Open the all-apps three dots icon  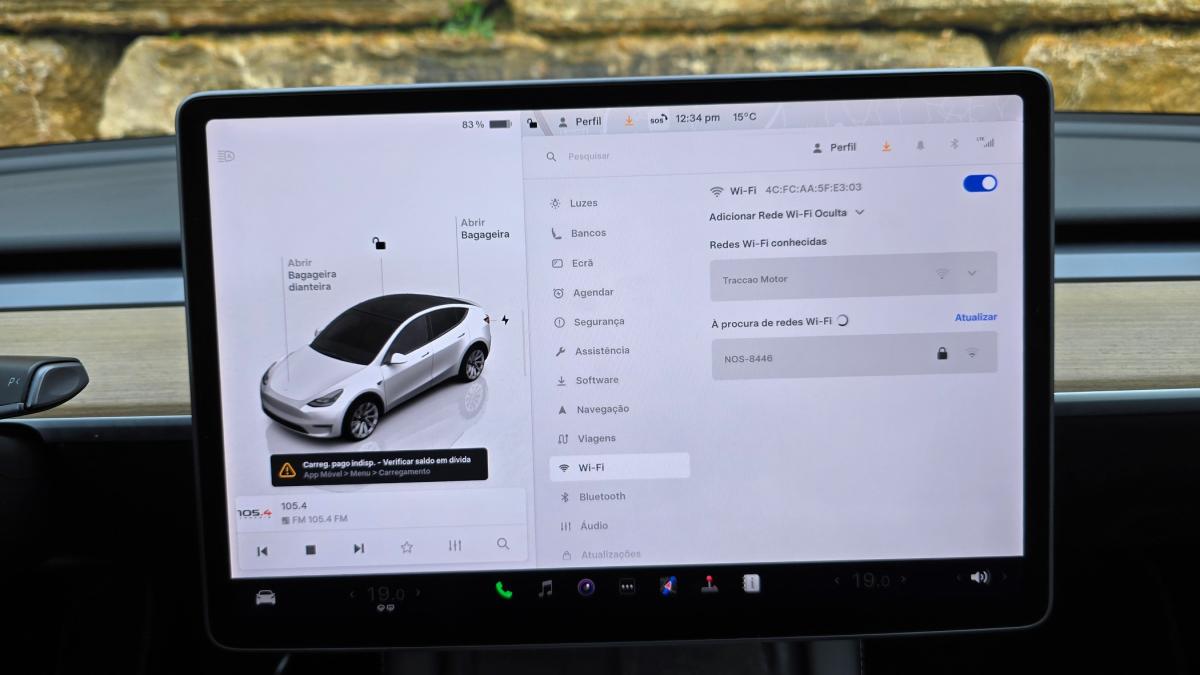tap(627, 587)
